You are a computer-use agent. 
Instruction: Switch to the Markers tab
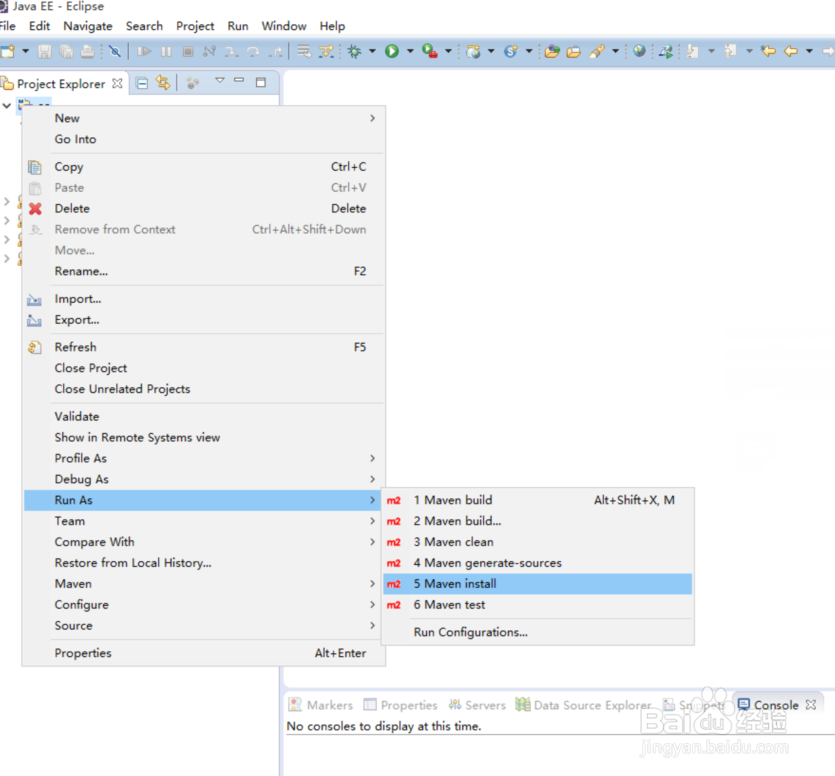pyautogui.click(x=321, y=705)
